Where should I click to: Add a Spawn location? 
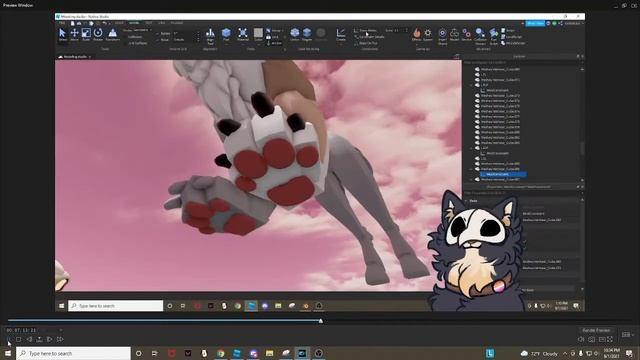click(428, 34)
